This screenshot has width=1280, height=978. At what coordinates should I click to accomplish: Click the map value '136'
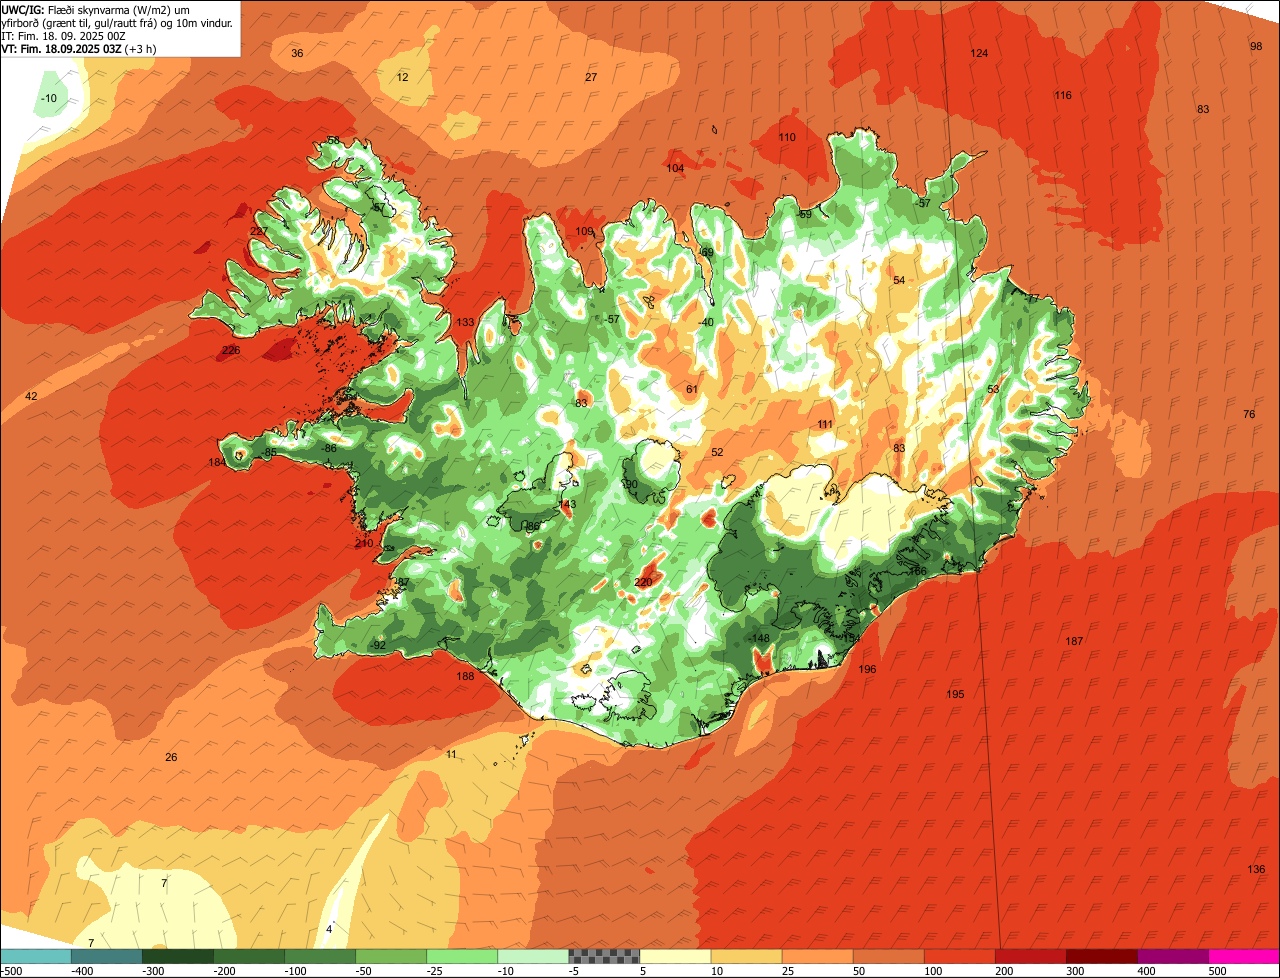1257,868
